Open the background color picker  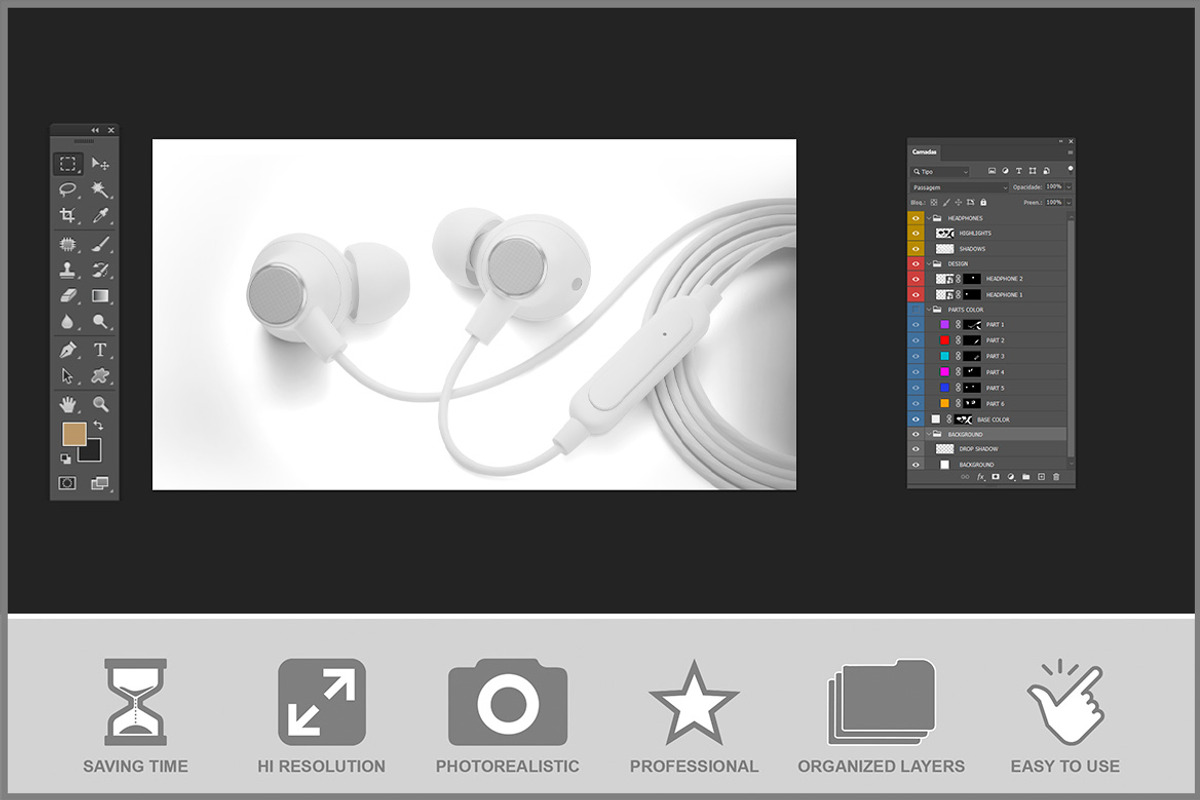click(x=92, y=454)
